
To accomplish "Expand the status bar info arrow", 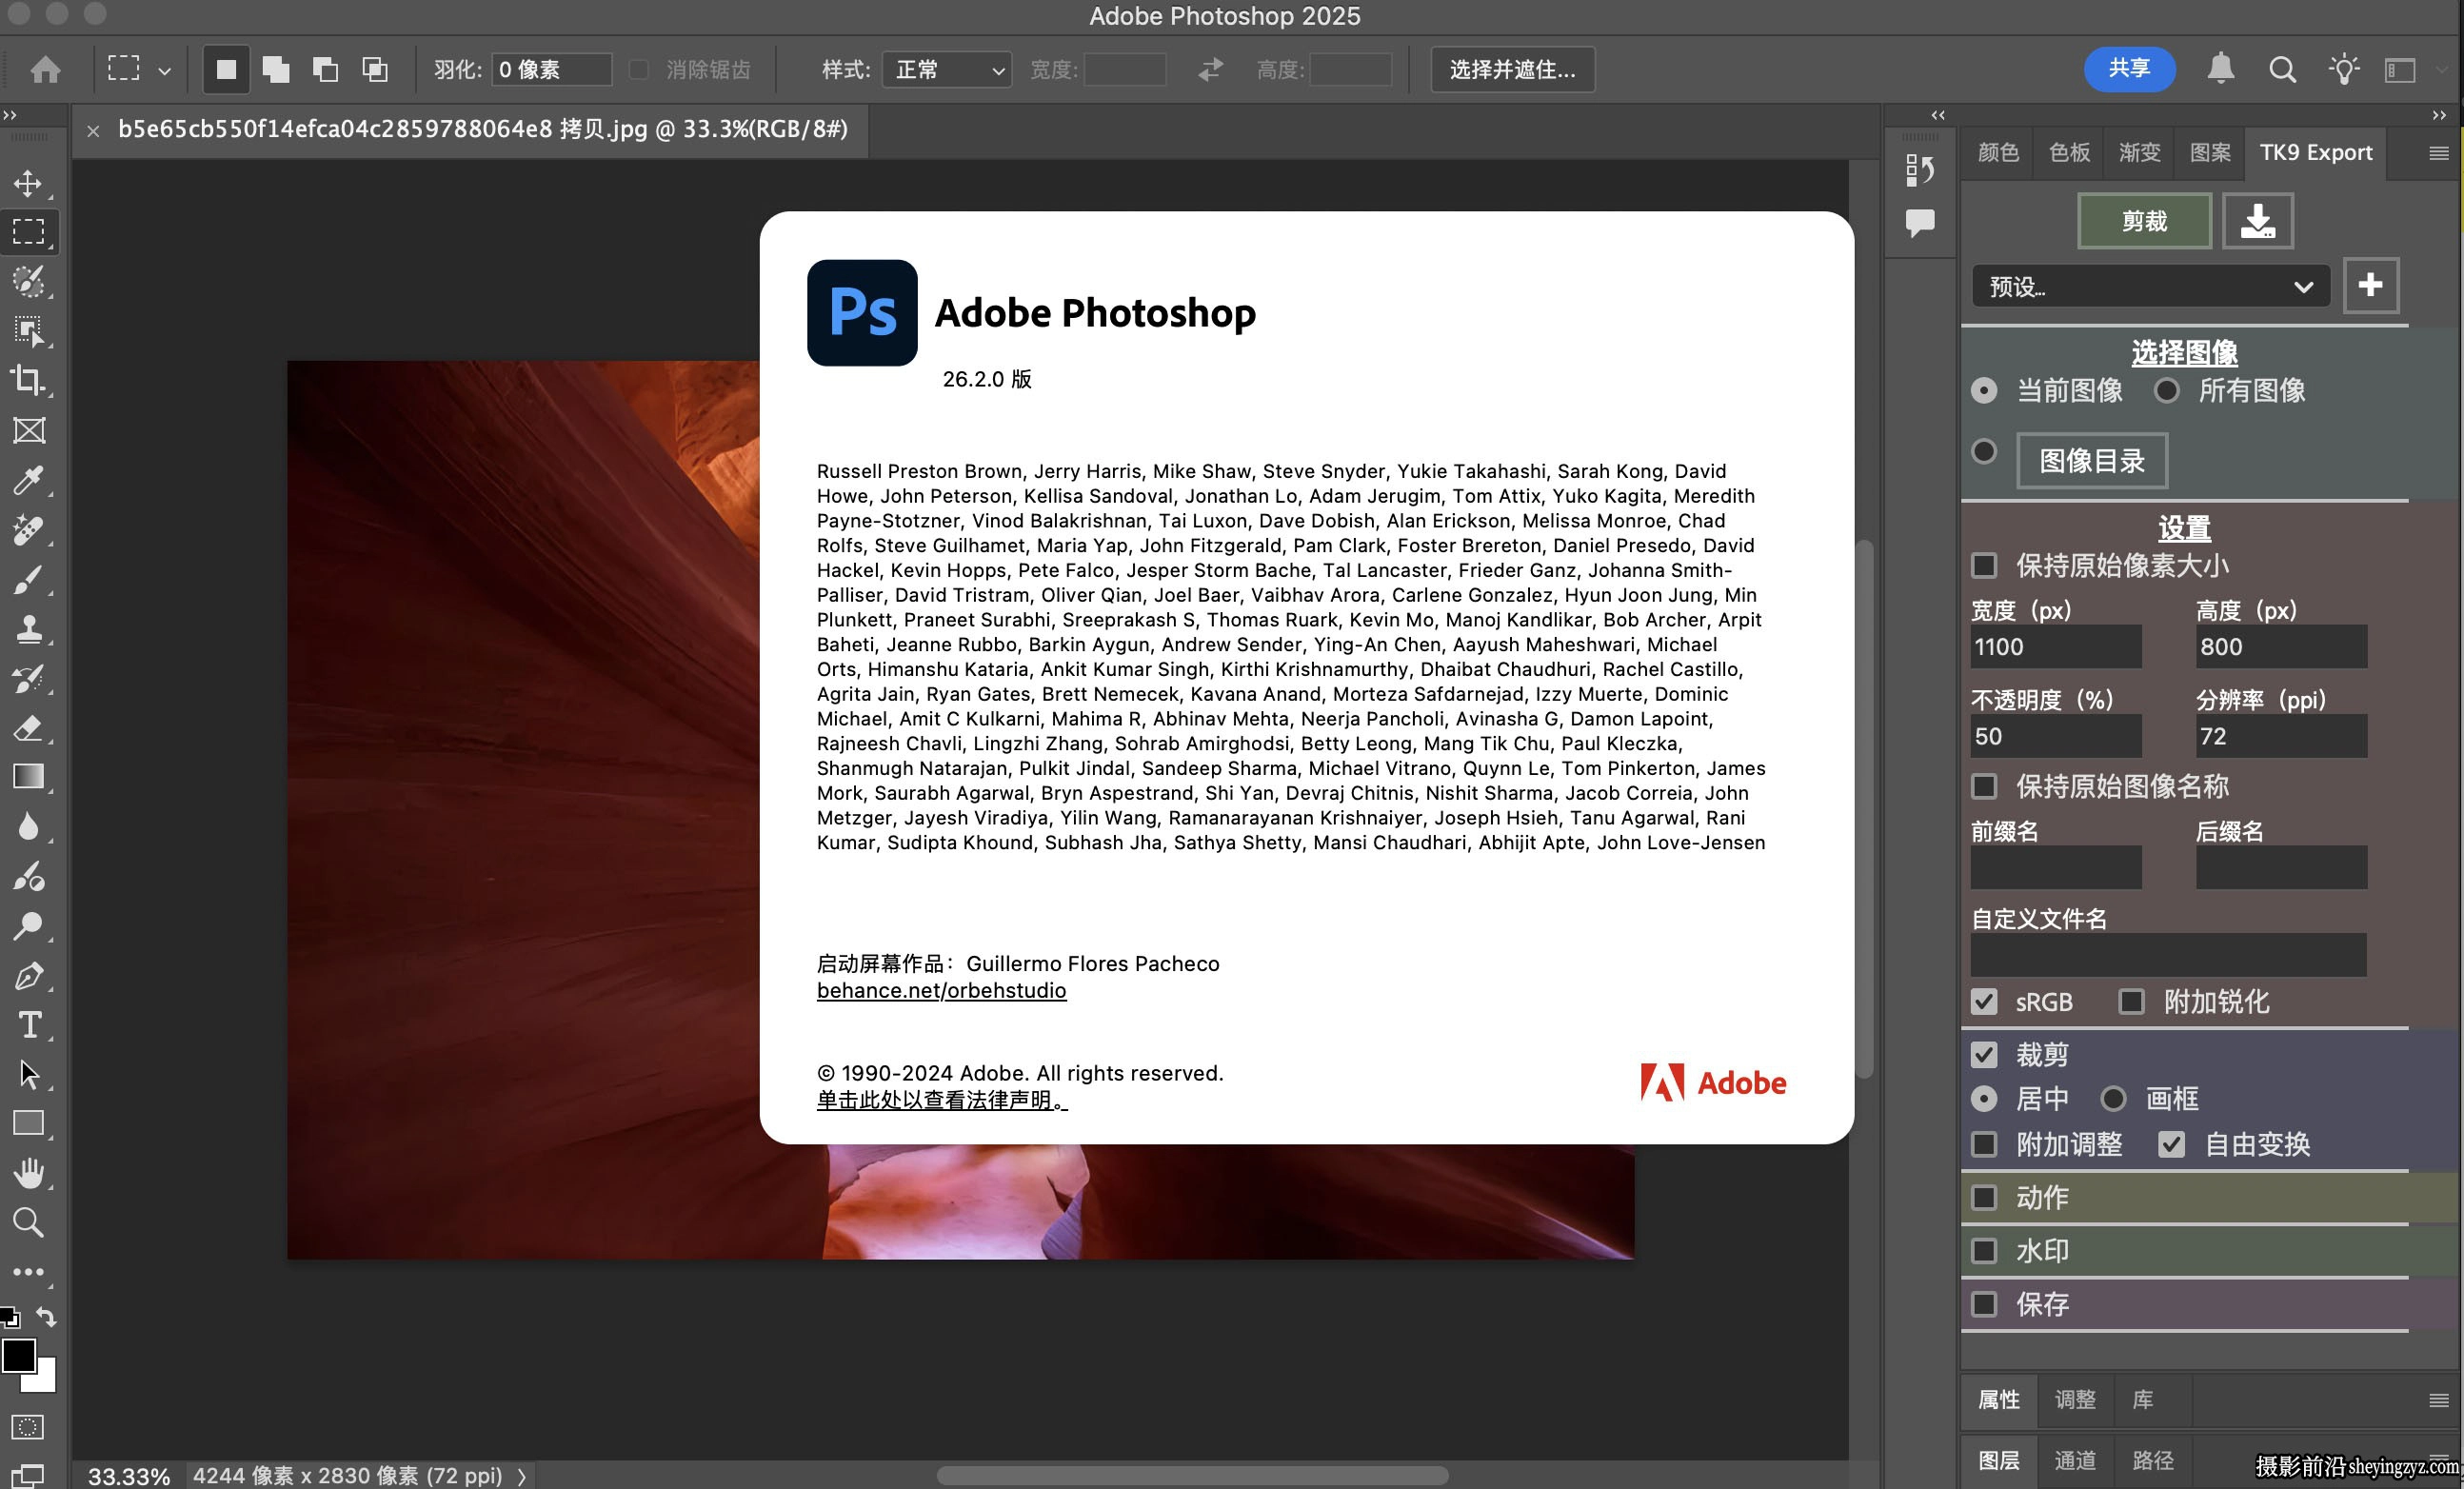I will click(x=521, y=1476).
